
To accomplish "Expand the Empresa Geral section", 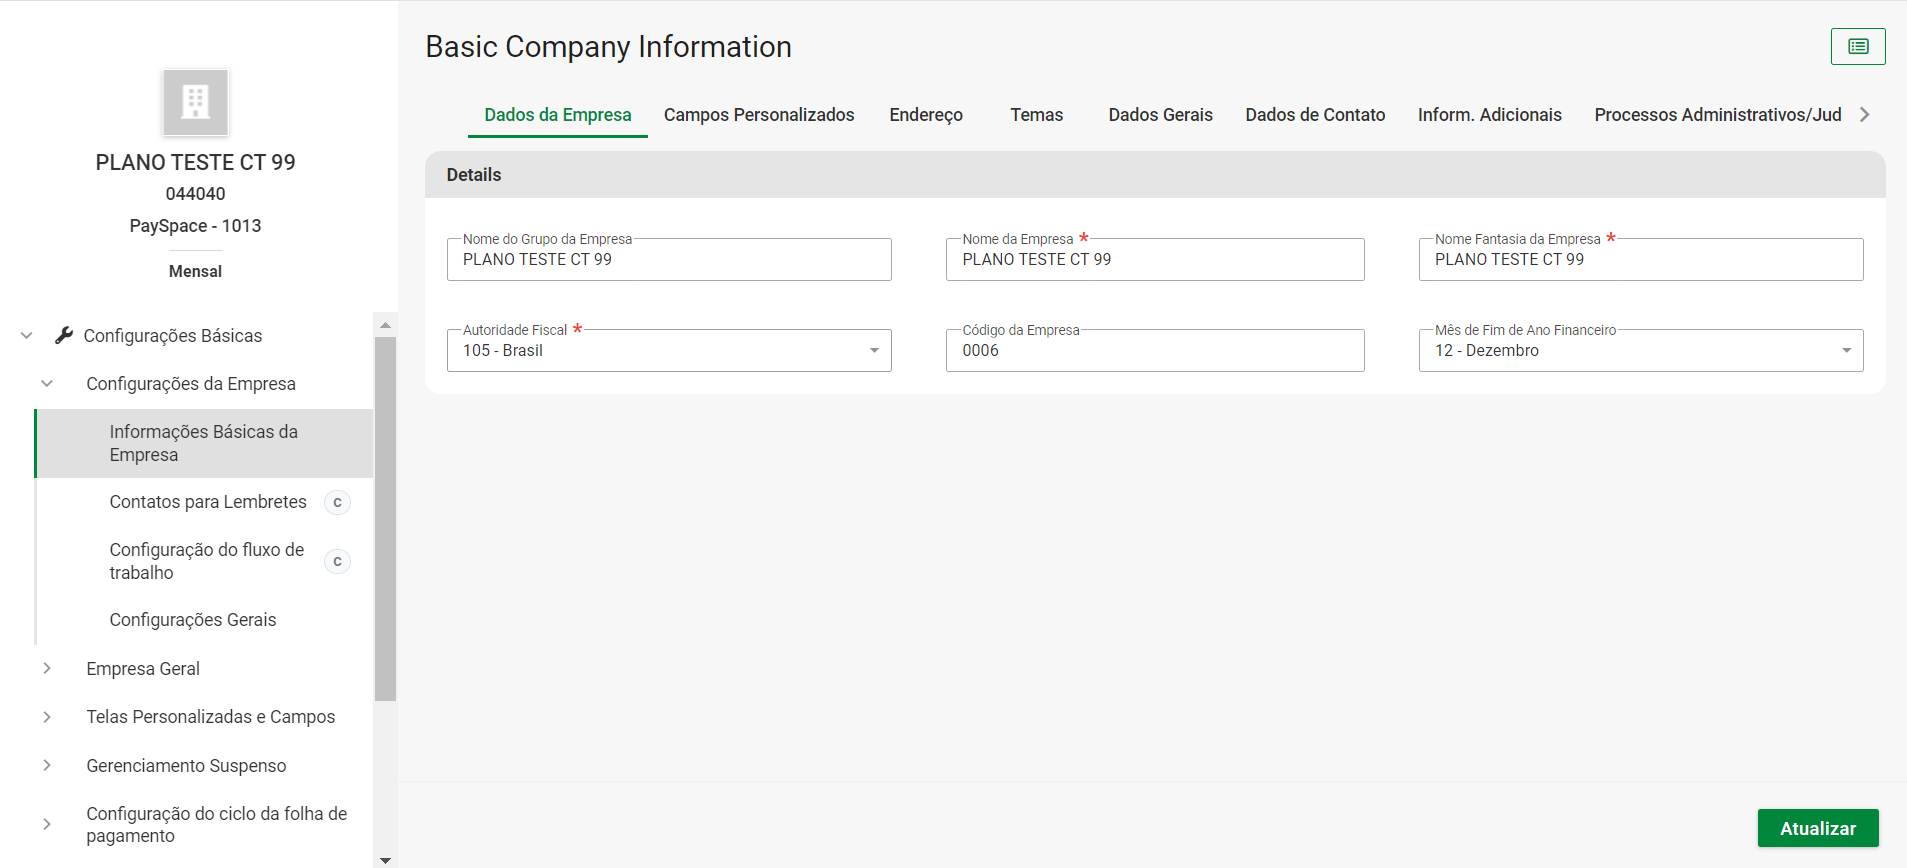I will (x=47, y=669).
